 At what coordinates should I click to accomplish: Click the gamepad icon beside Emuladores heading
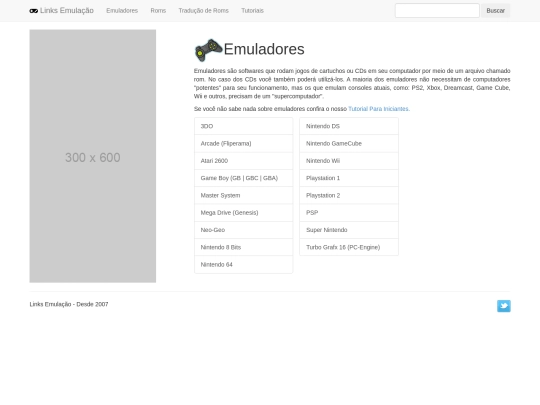[208, 50]
